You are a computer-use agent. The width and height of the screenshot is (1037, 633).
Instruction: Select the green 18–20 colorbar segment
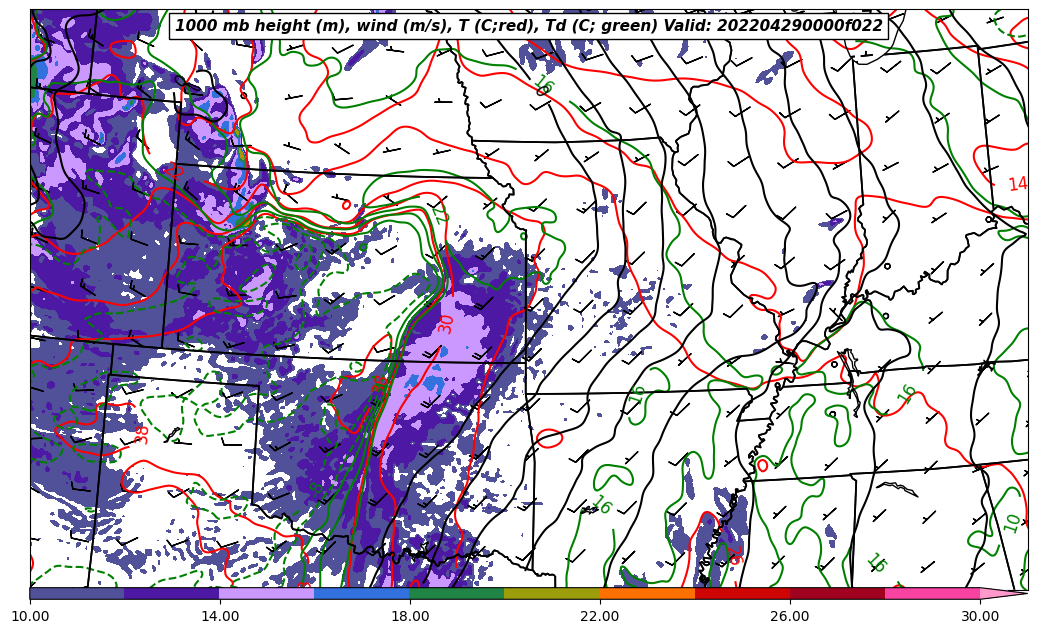457,593
